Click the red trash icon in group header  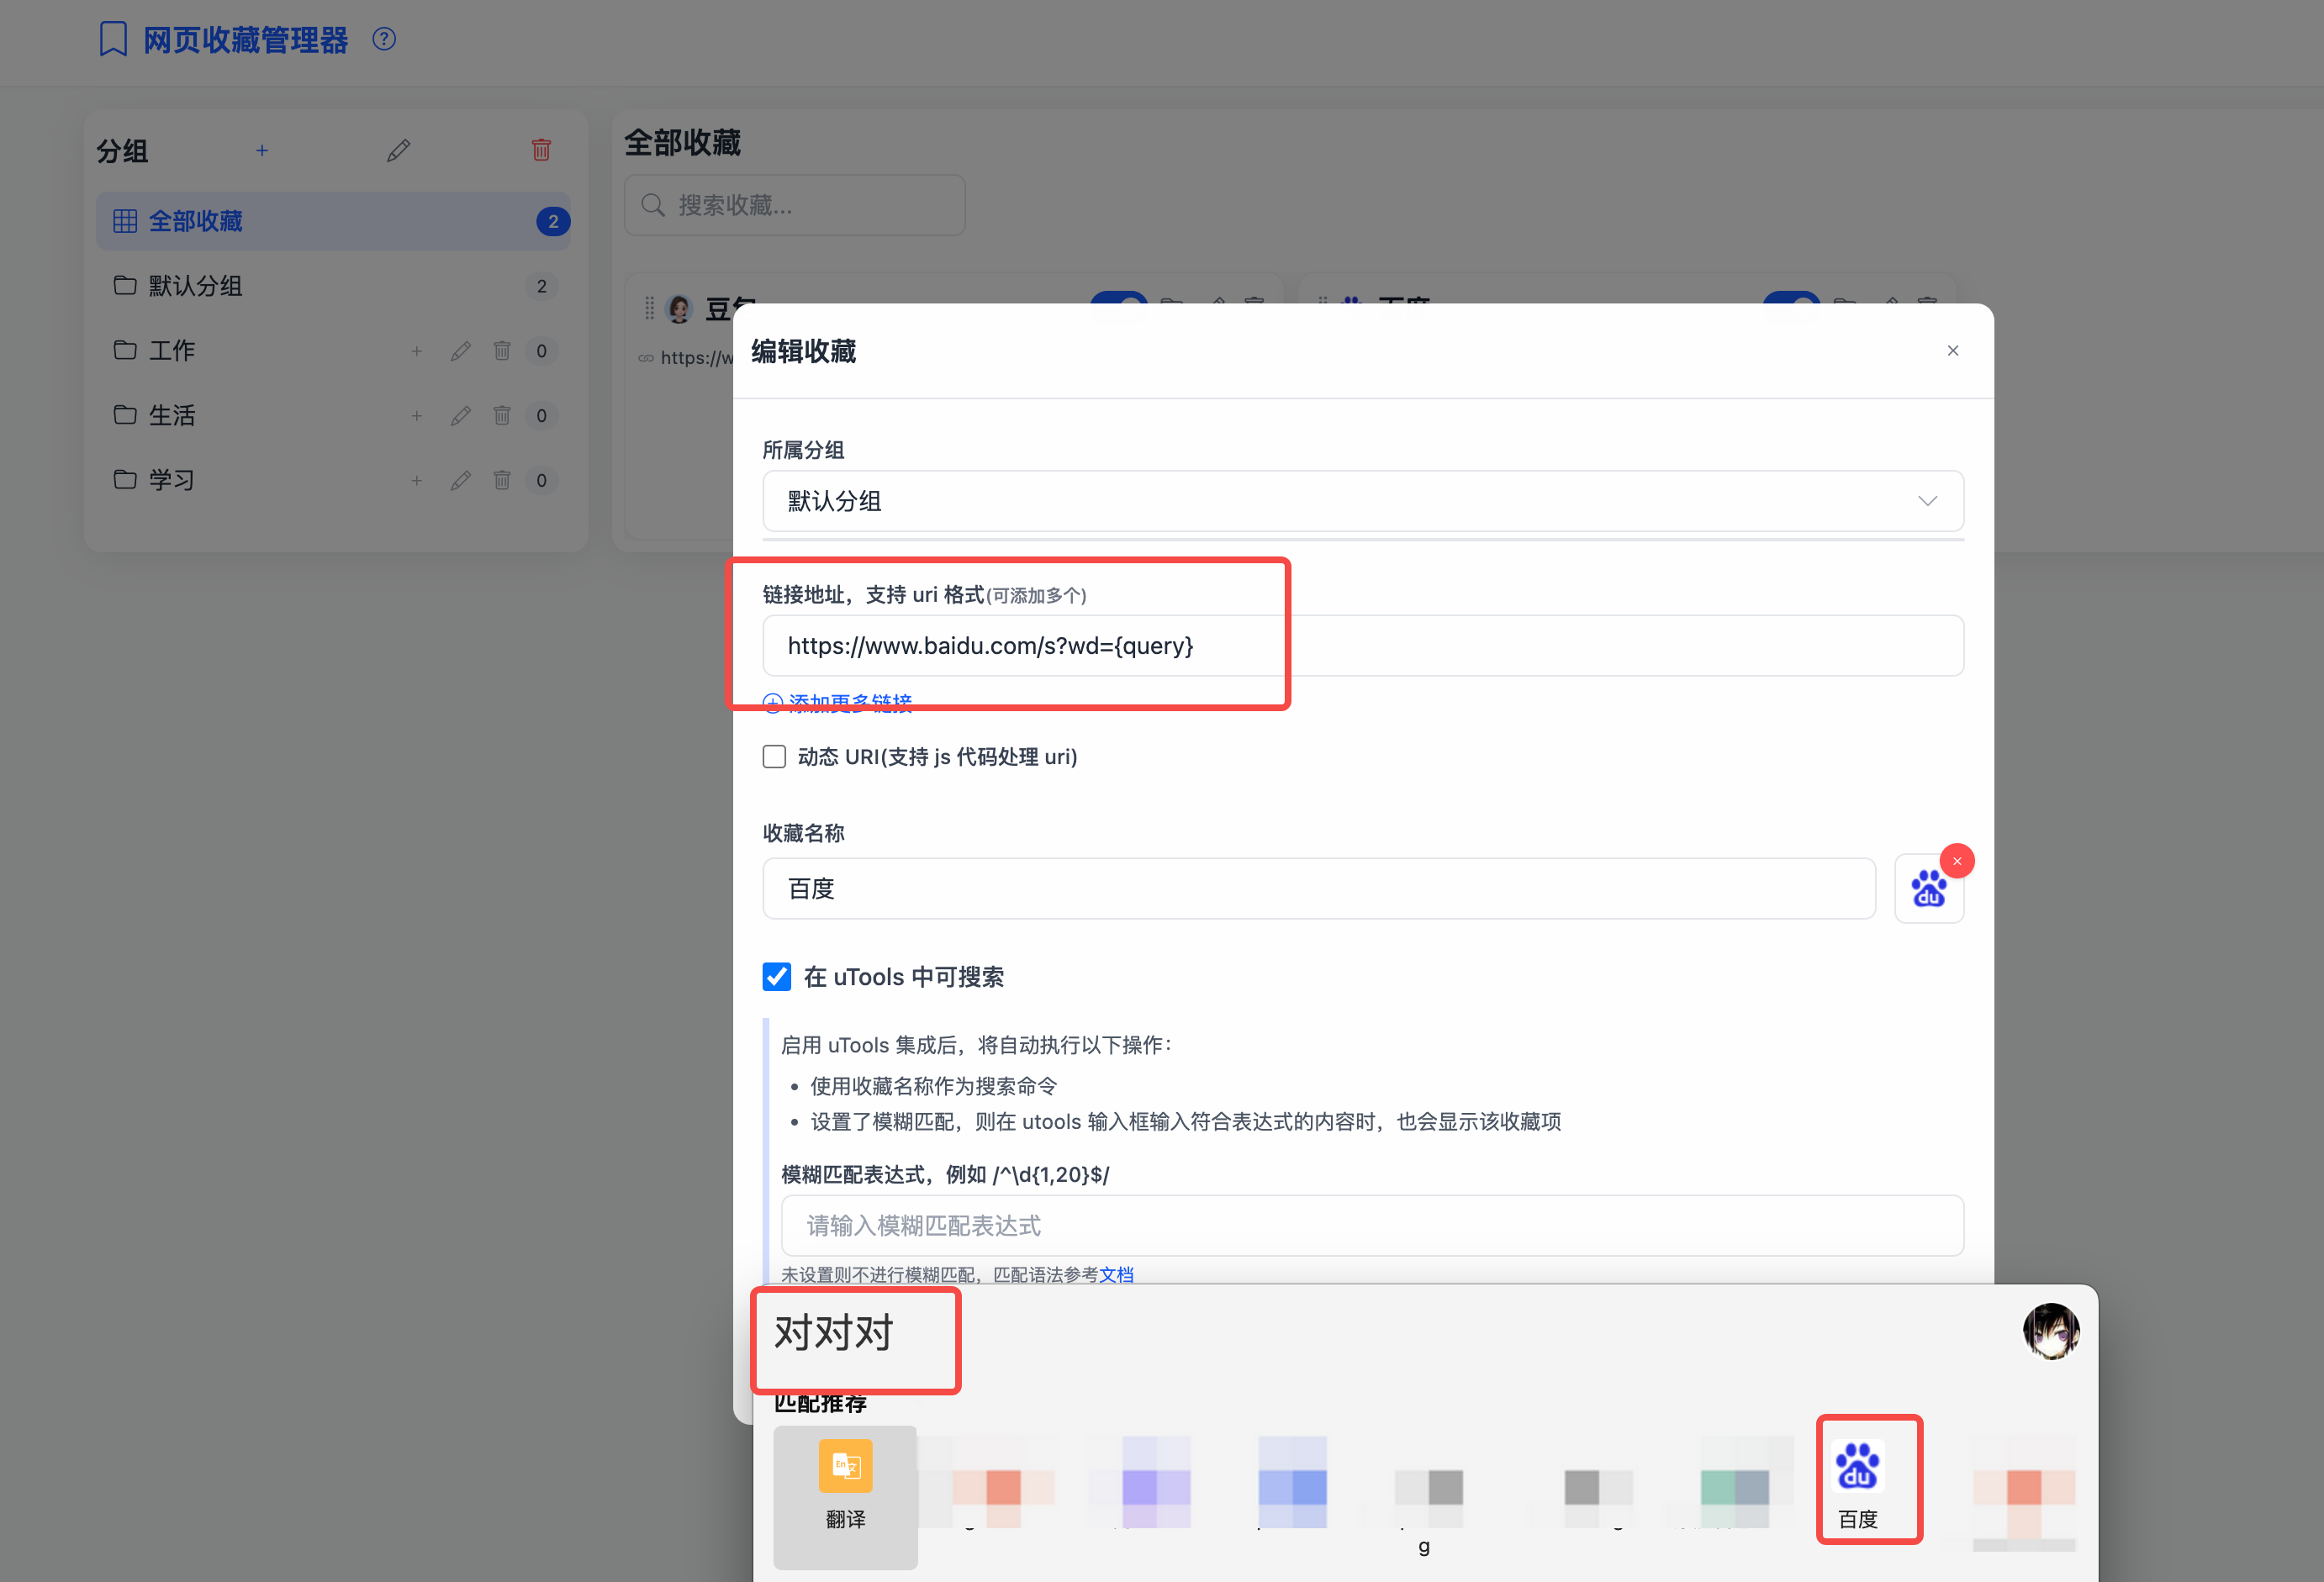pos(541,150)
